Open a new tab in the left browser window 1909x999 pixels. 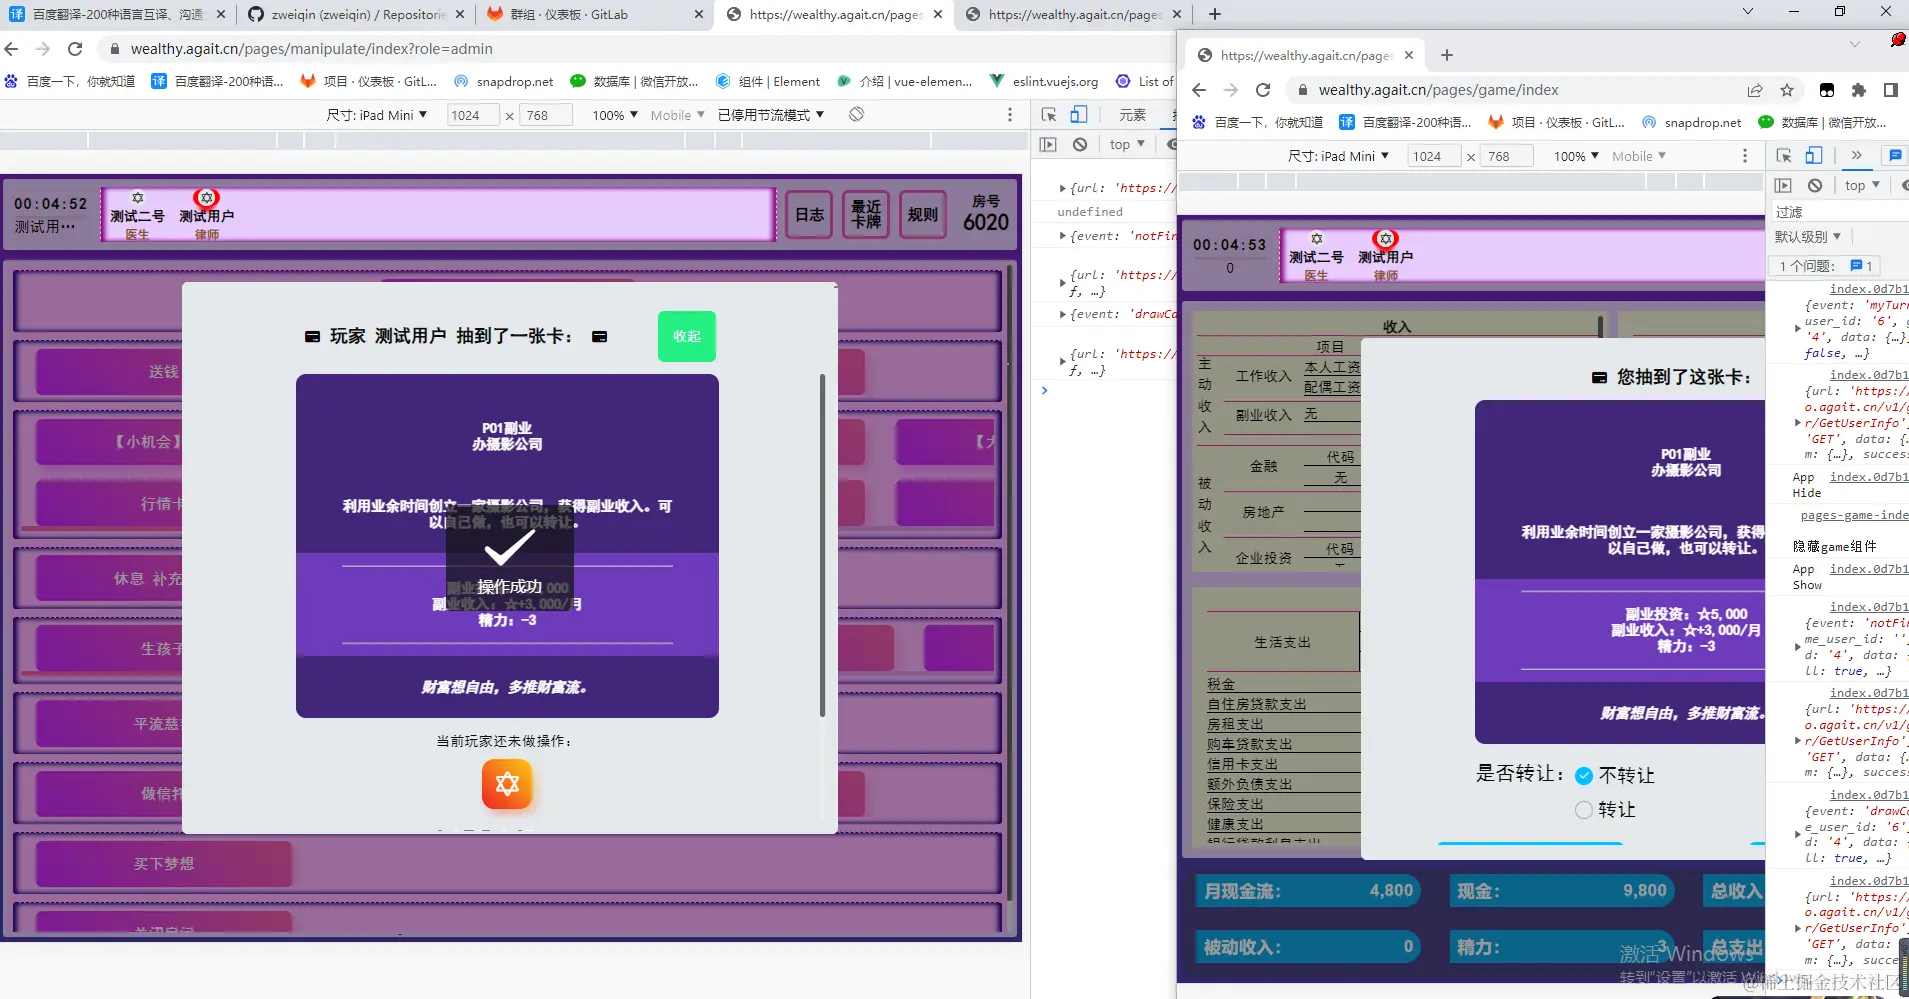coord(1214,14)
